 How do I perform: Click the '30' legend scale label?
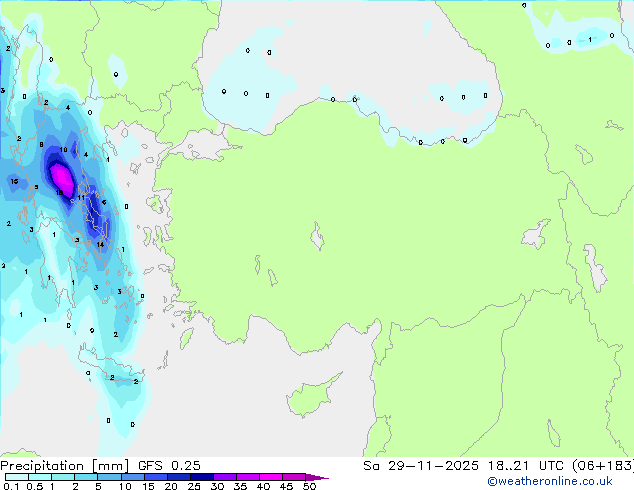point(217,486)
